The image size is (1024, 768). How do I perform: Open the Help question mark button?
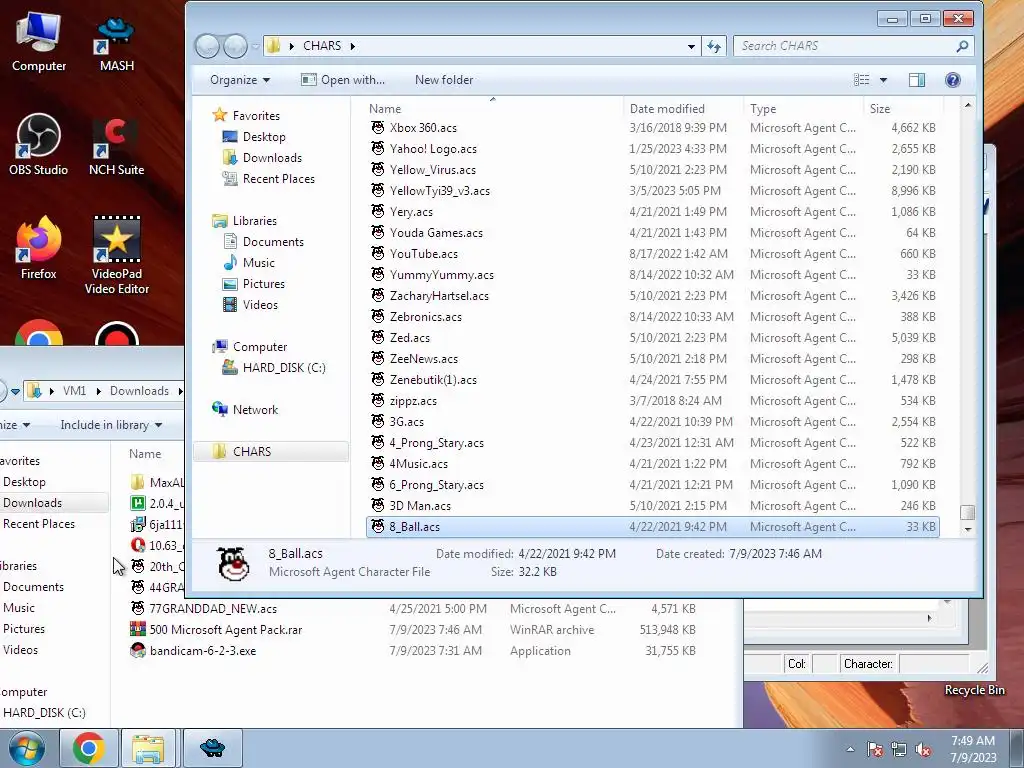(953, 80)
